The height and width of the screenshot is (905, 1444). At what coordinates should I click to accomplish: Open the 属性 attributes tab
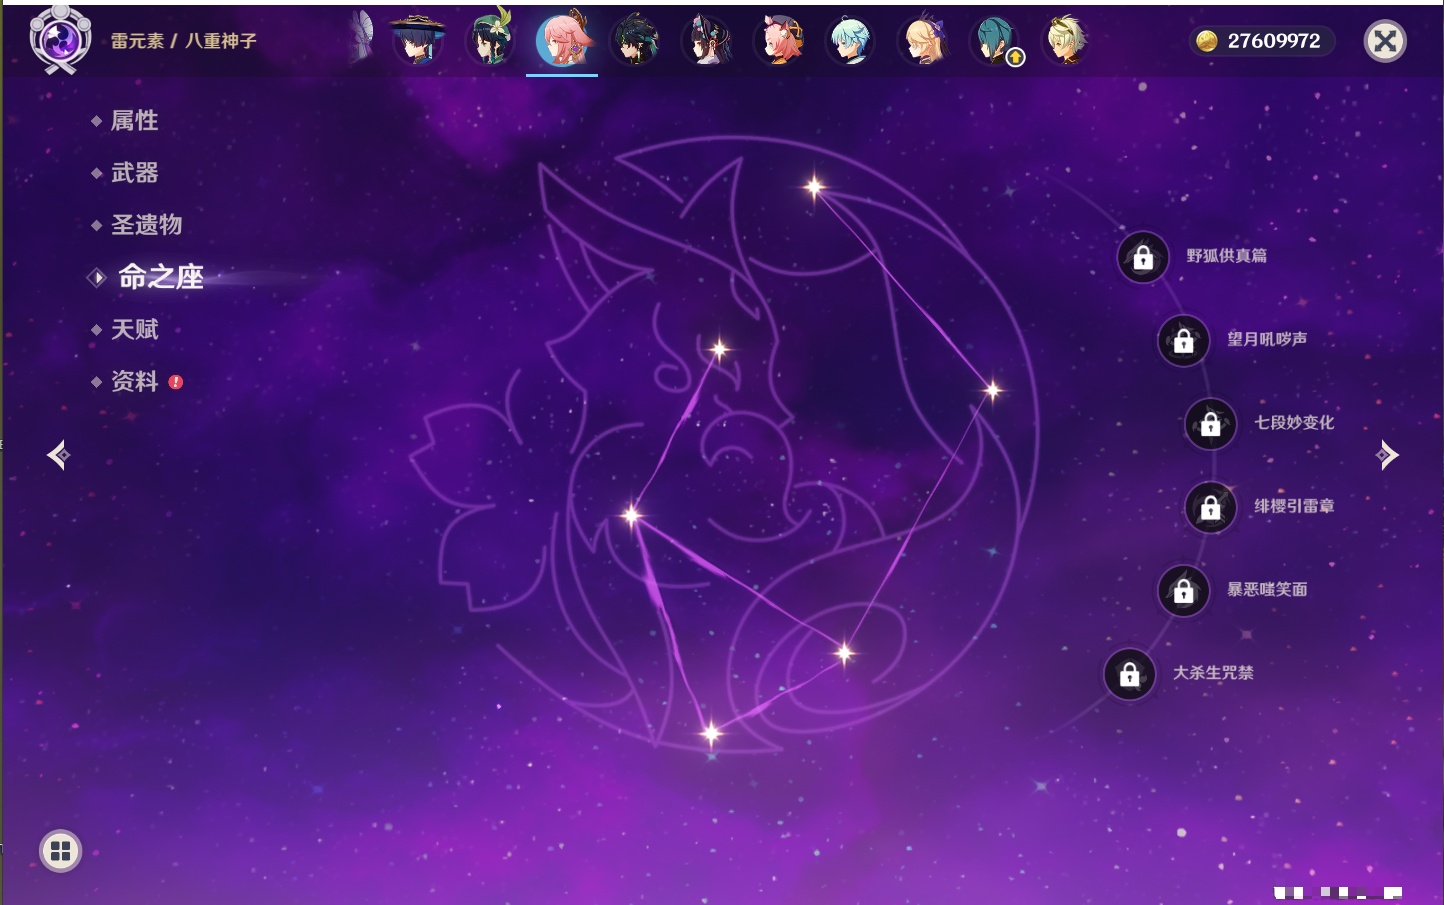[x=134, y=121]
